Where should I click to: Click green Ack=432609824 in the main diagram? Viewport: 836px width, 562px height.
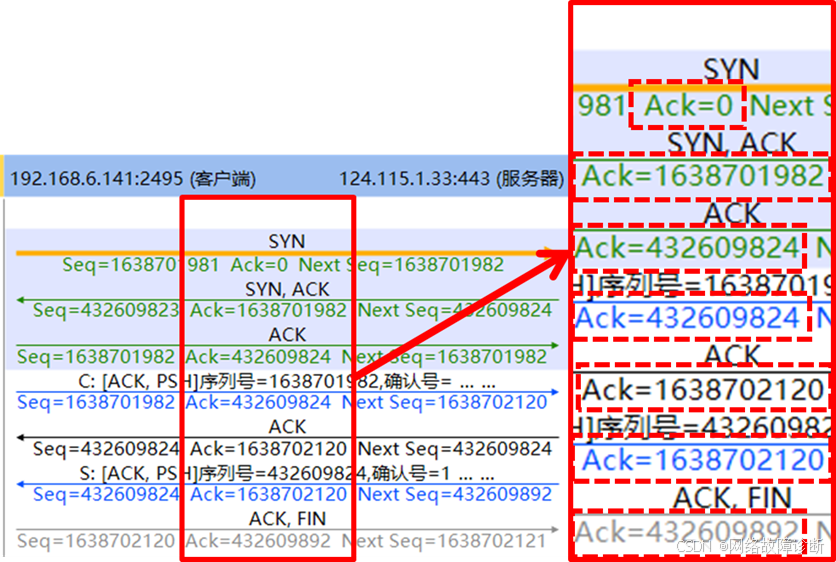259,357
